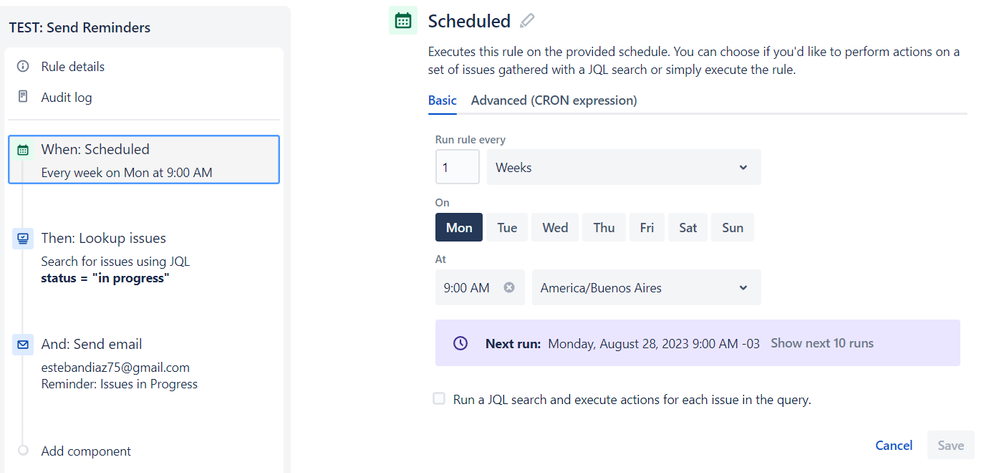The image size is (999, 473).
Task: Click the 9:00 AM time field
Action: (x=480, y=287)
